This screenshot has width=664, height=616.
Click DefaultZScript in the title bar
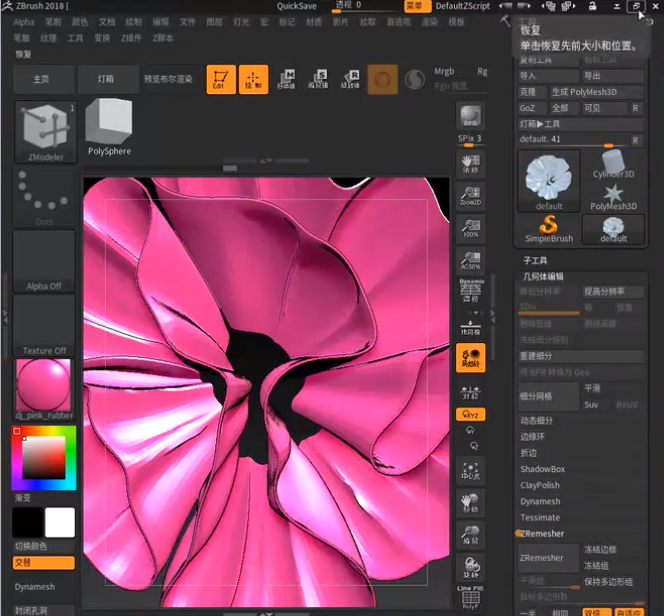point(462,6)
